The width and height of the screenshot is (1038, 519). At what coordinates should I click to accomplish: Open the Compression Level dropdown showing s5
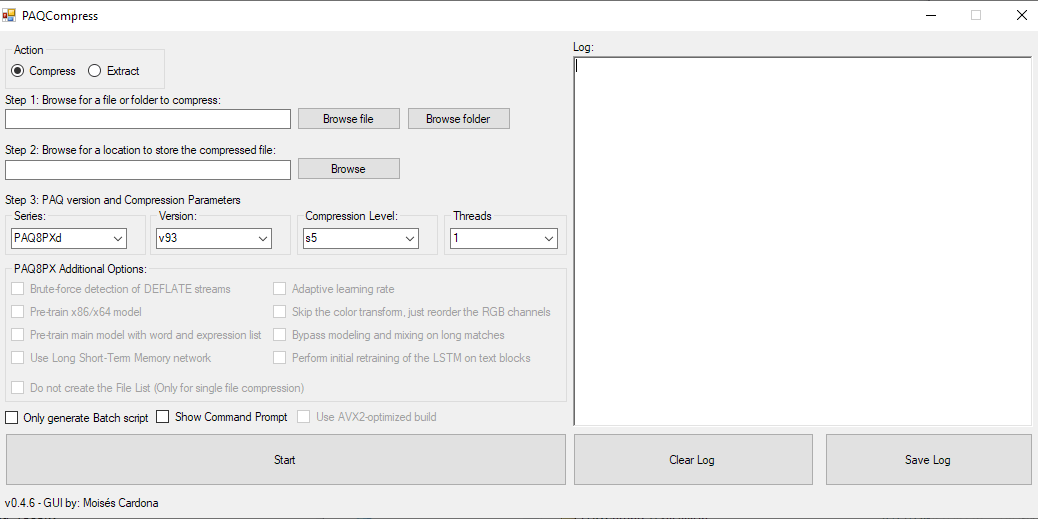[x=361, y=239]
